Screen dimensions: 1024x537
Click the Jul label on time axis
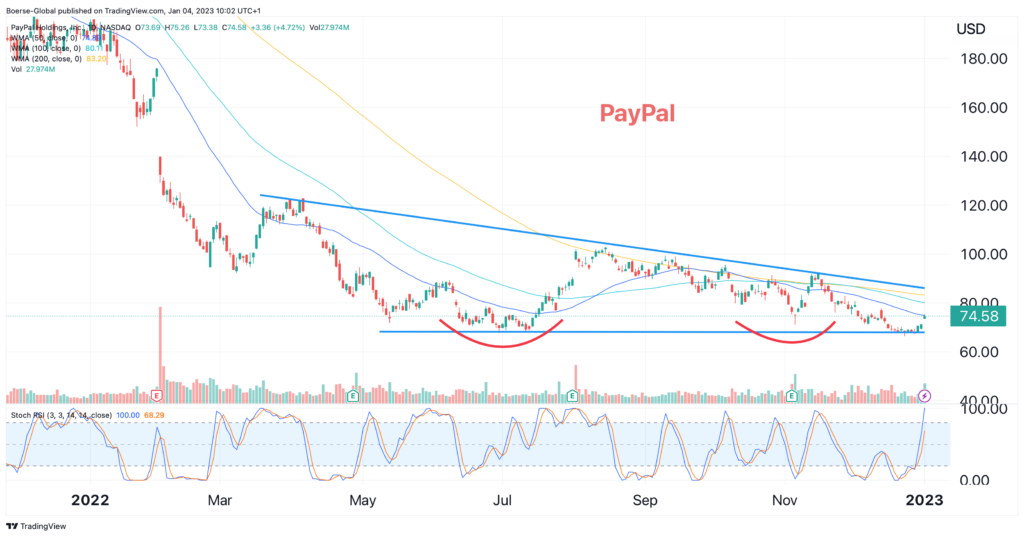tap(502, 500)
